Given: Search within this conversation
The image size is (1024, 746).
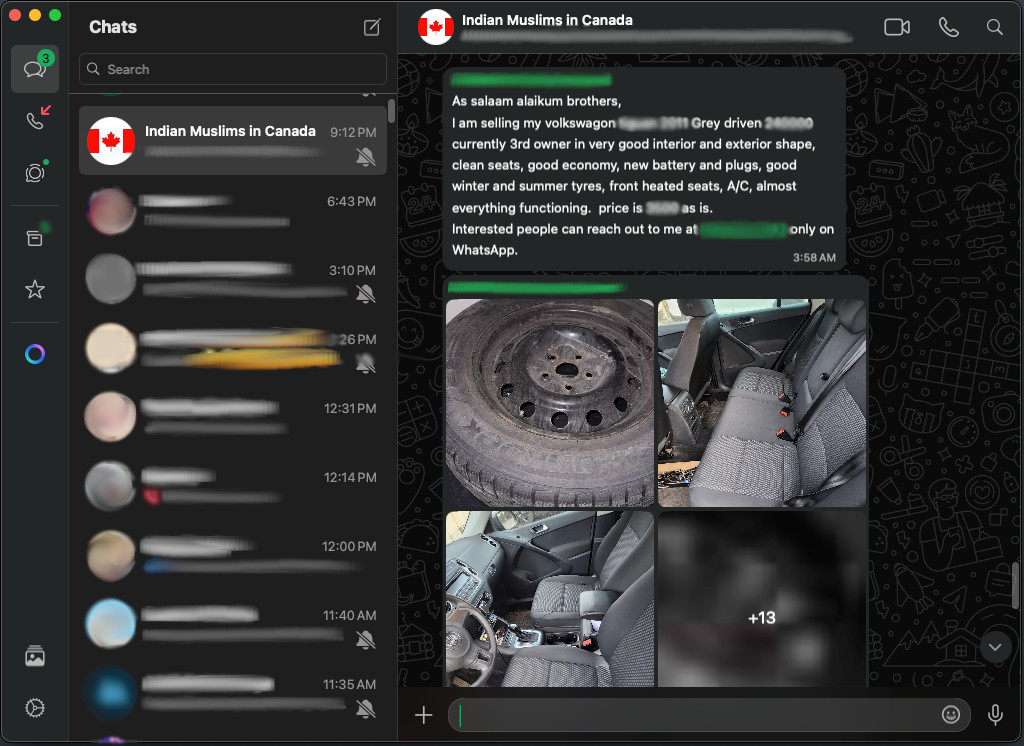Looking at the screenshot, I should [x=994, y=27].
